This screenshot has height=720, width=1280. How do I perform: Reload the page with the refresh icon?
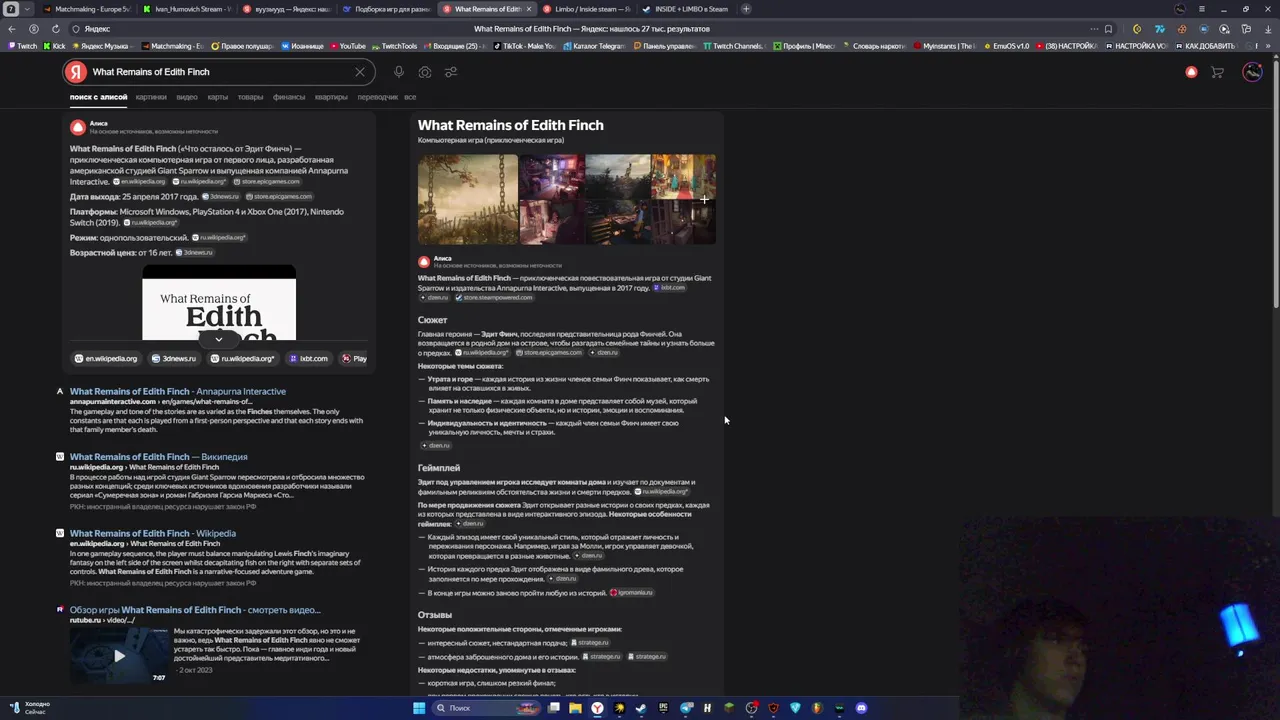55,29
